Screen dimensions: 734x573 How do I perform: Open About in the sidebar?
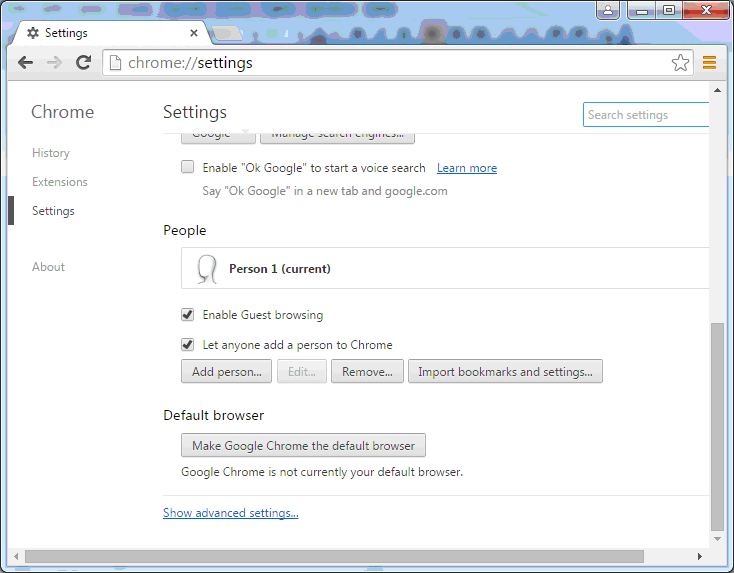(48, 267)
